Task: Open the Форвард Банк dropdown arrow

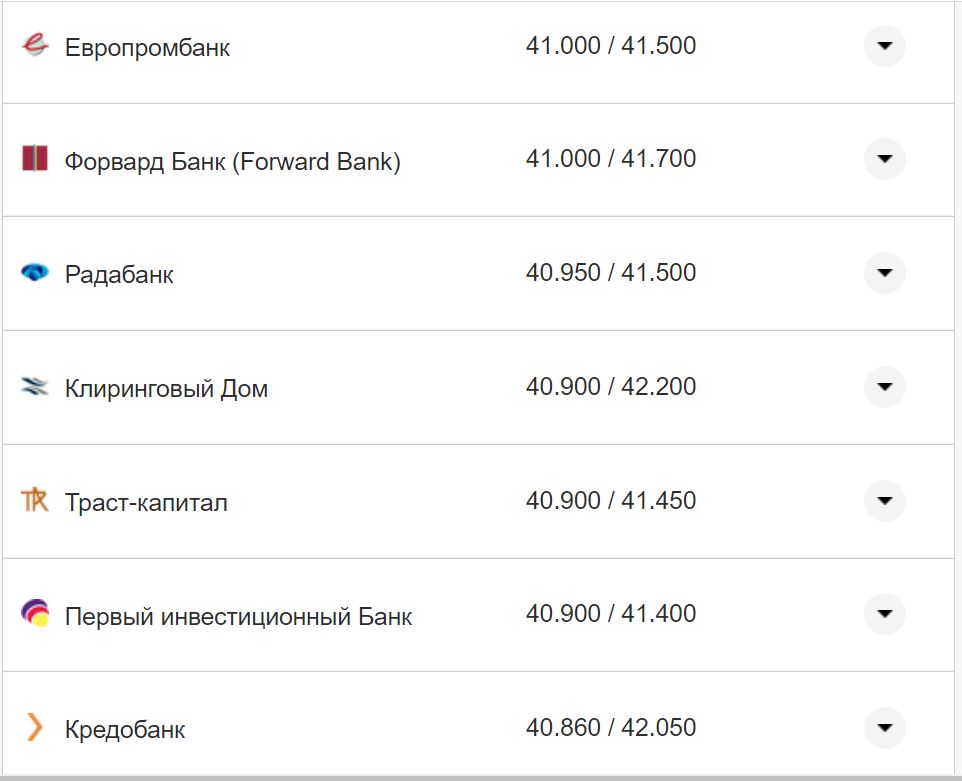Action: tap(884, 158)
